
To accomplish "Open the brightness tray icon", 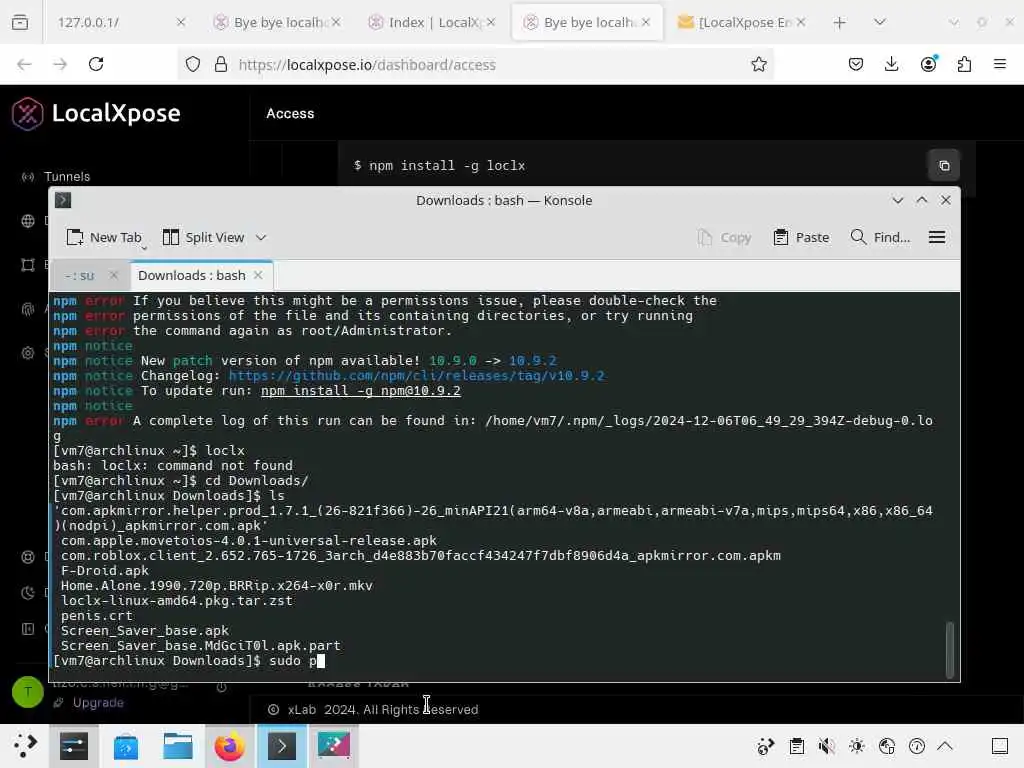I will pos(856,746).
